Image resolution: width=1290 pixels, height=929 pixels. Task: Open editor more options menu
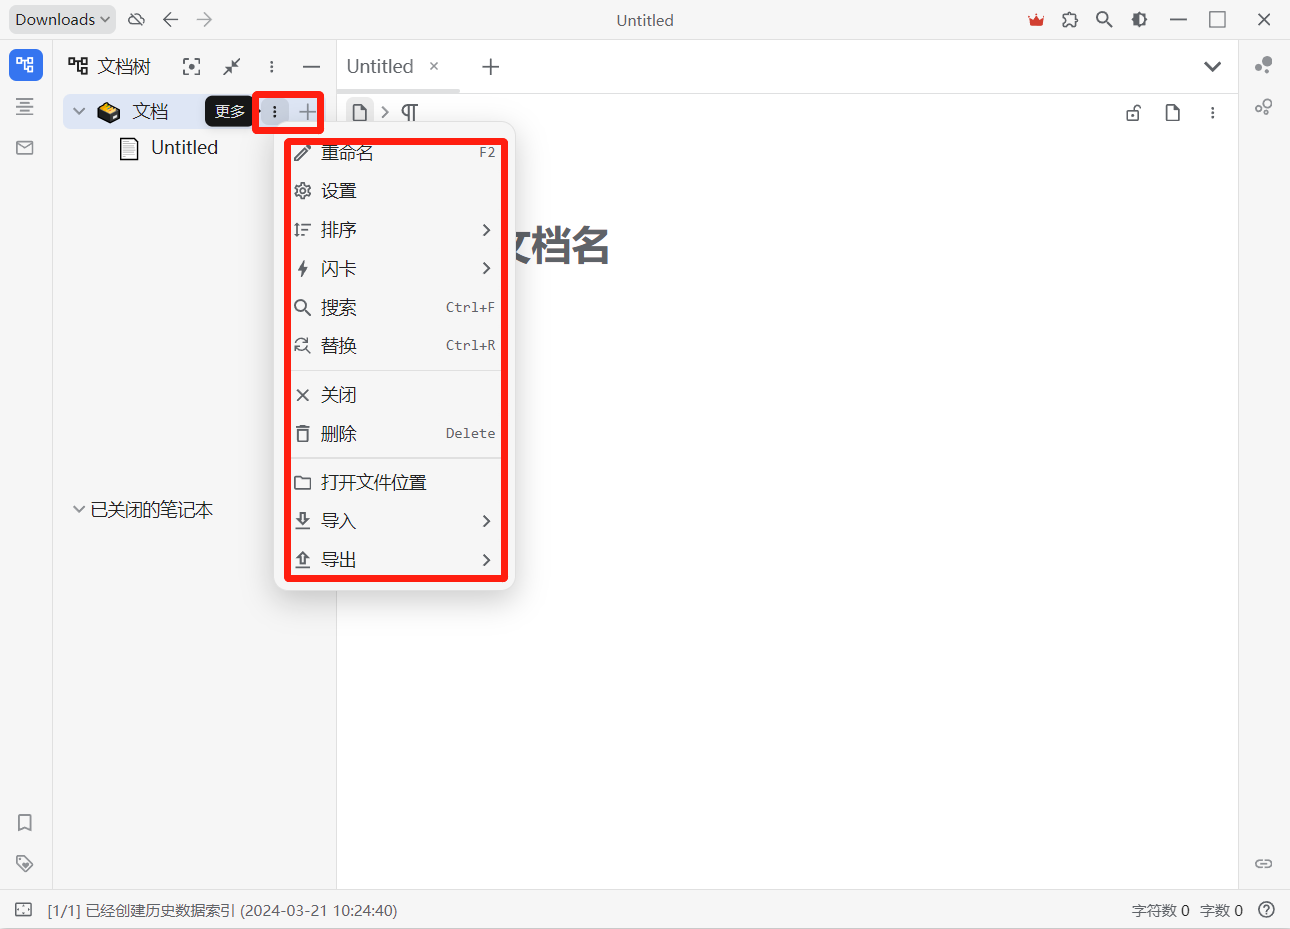point(1212,113)
